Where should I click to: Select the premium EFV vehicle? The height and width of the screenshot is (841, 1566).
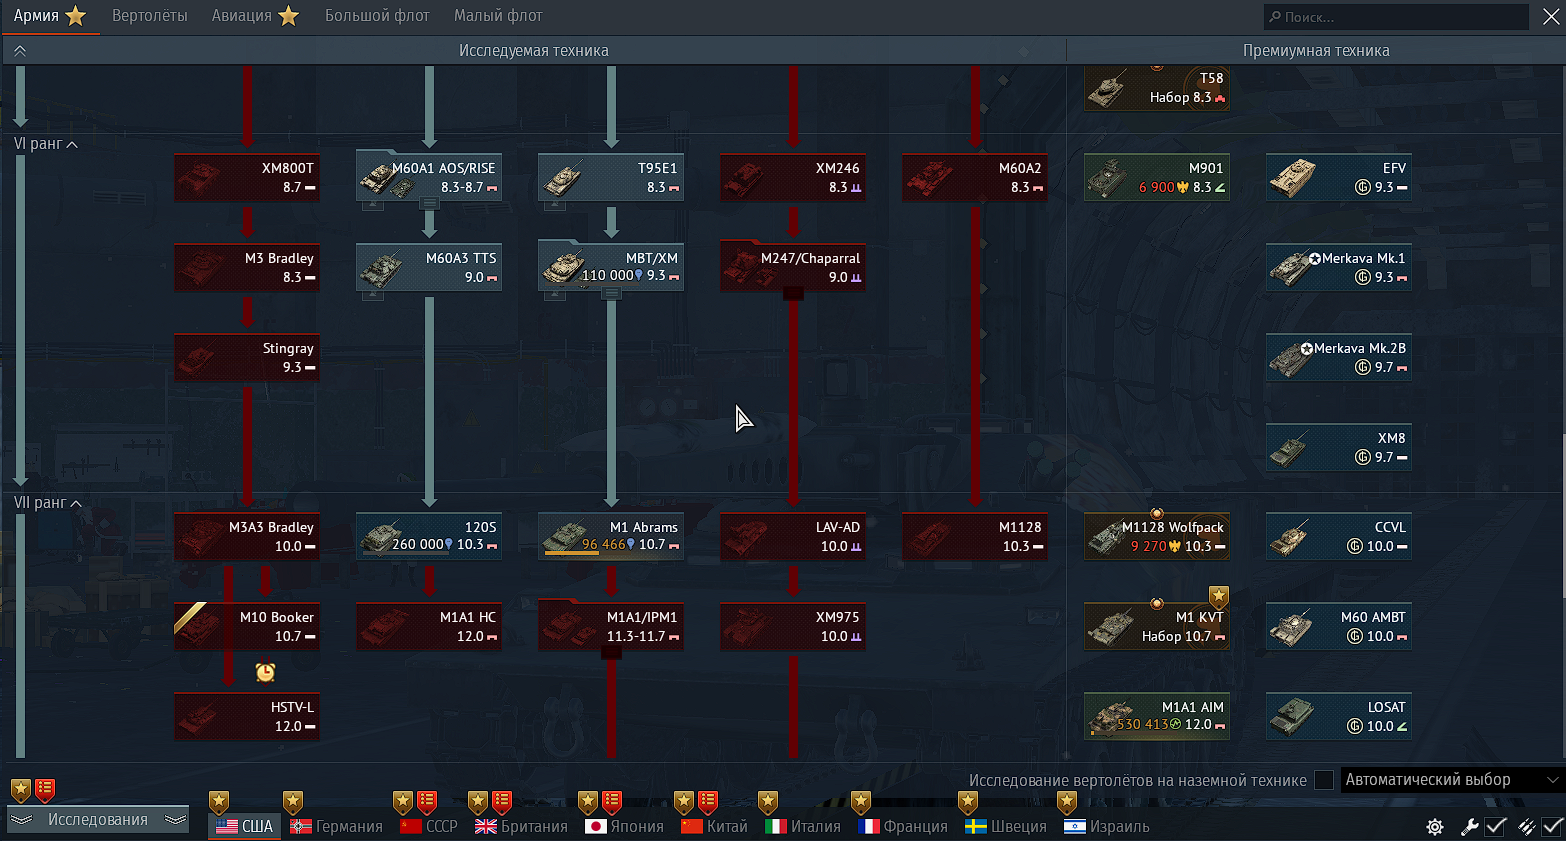click(1339, 177)
